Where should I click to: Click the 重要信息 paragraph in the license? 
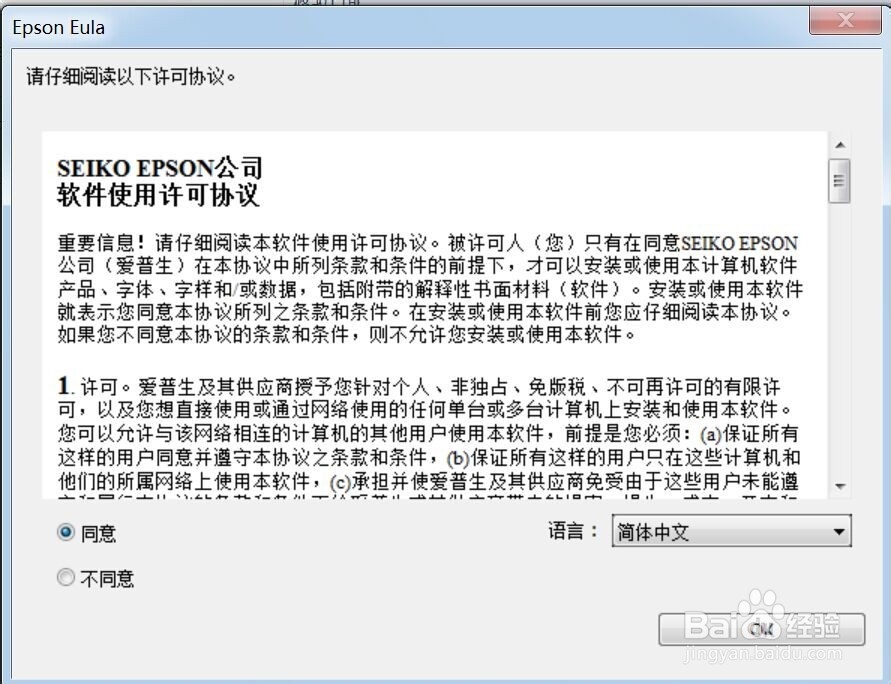[x=430, y=288]
